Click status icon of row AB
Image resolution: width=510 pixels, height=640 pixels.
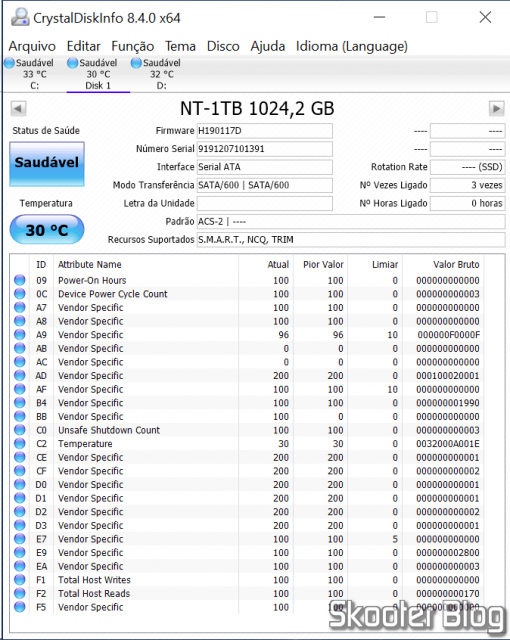pyautogui.click(x=20, y=348)
